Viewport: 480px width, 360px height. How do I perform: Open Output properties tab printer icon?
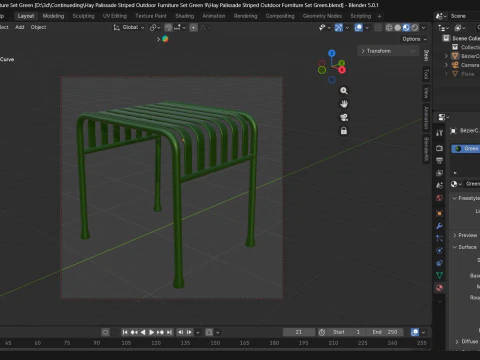pyautogui.click(x=439, y=160)
